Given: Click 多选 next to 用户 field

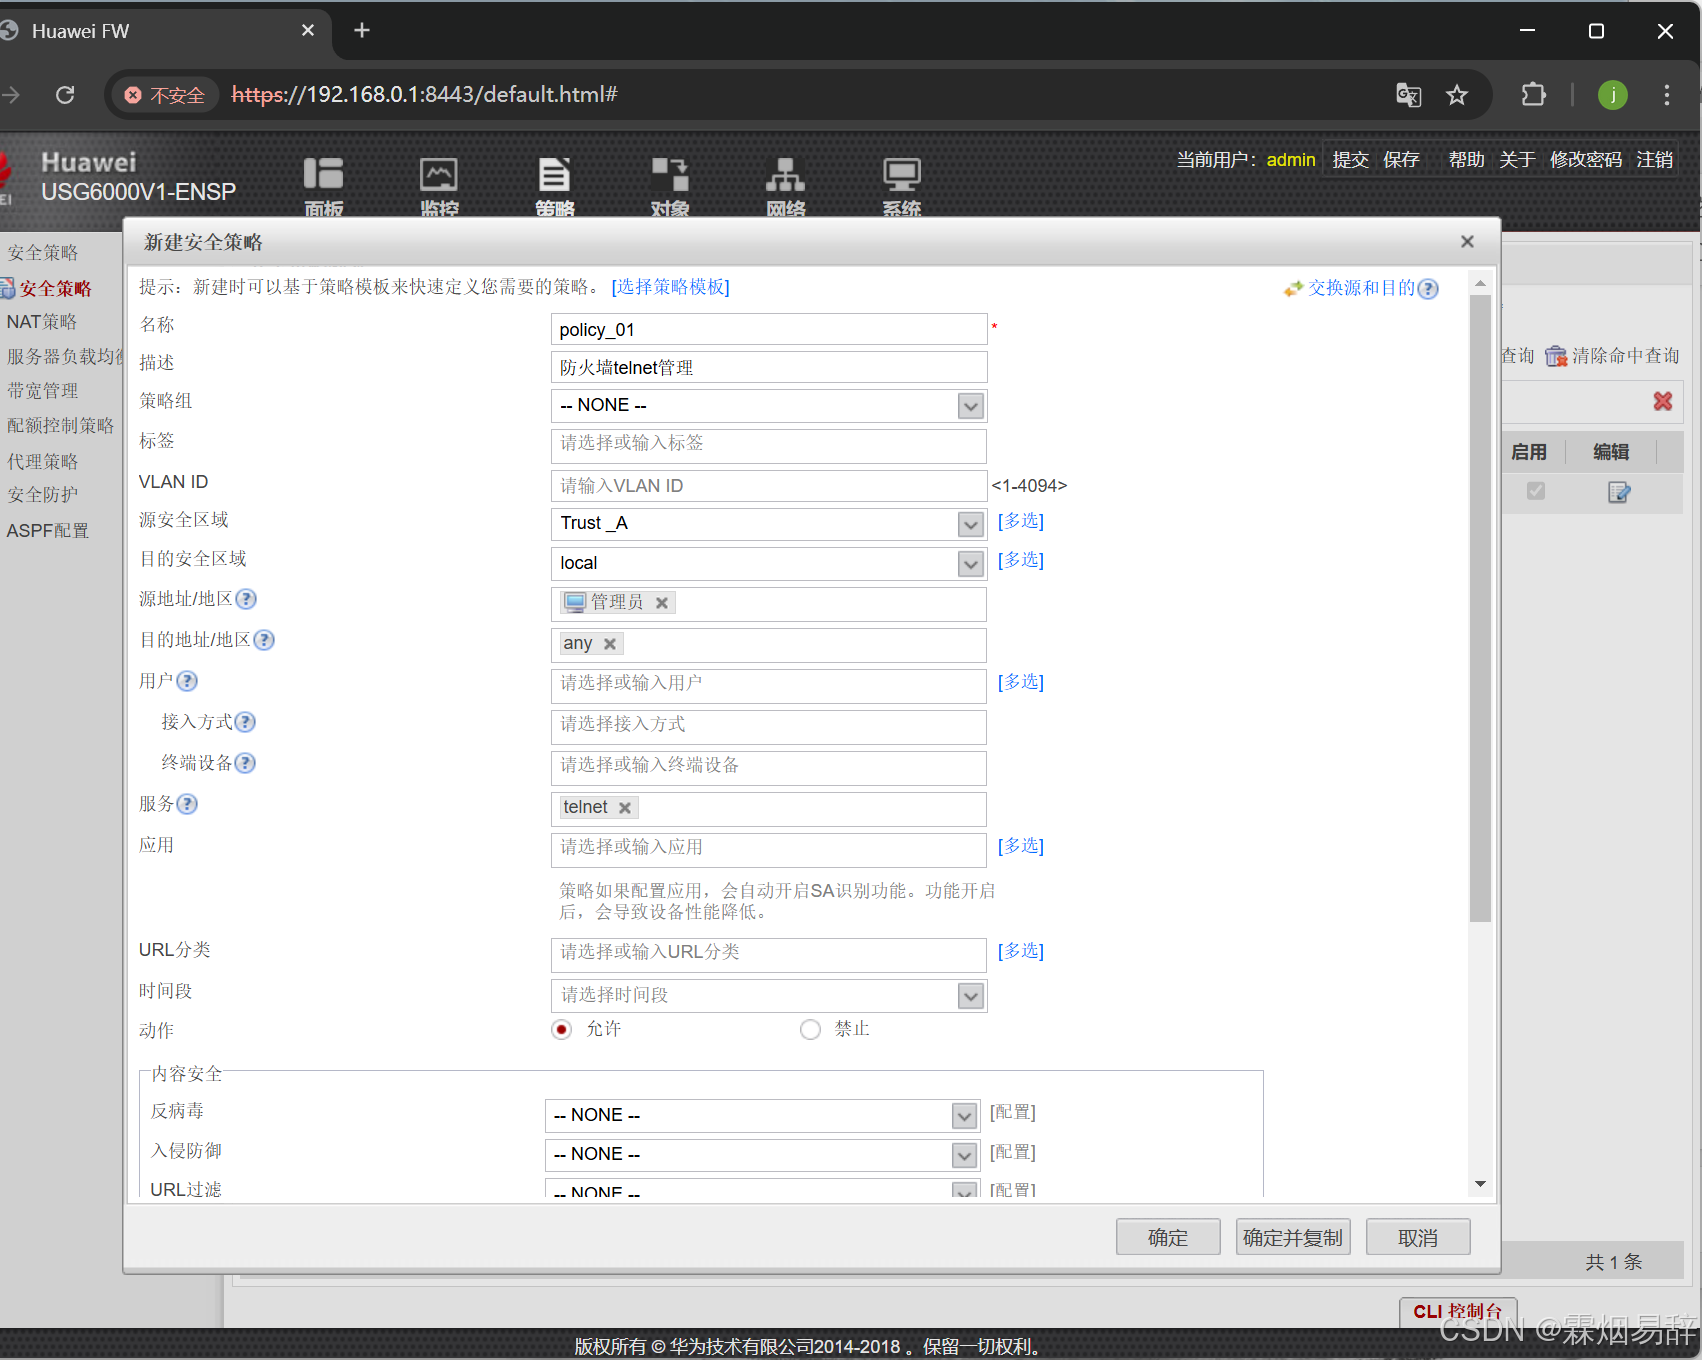Looking at the screenshot, I should (x=1021, y=682).
